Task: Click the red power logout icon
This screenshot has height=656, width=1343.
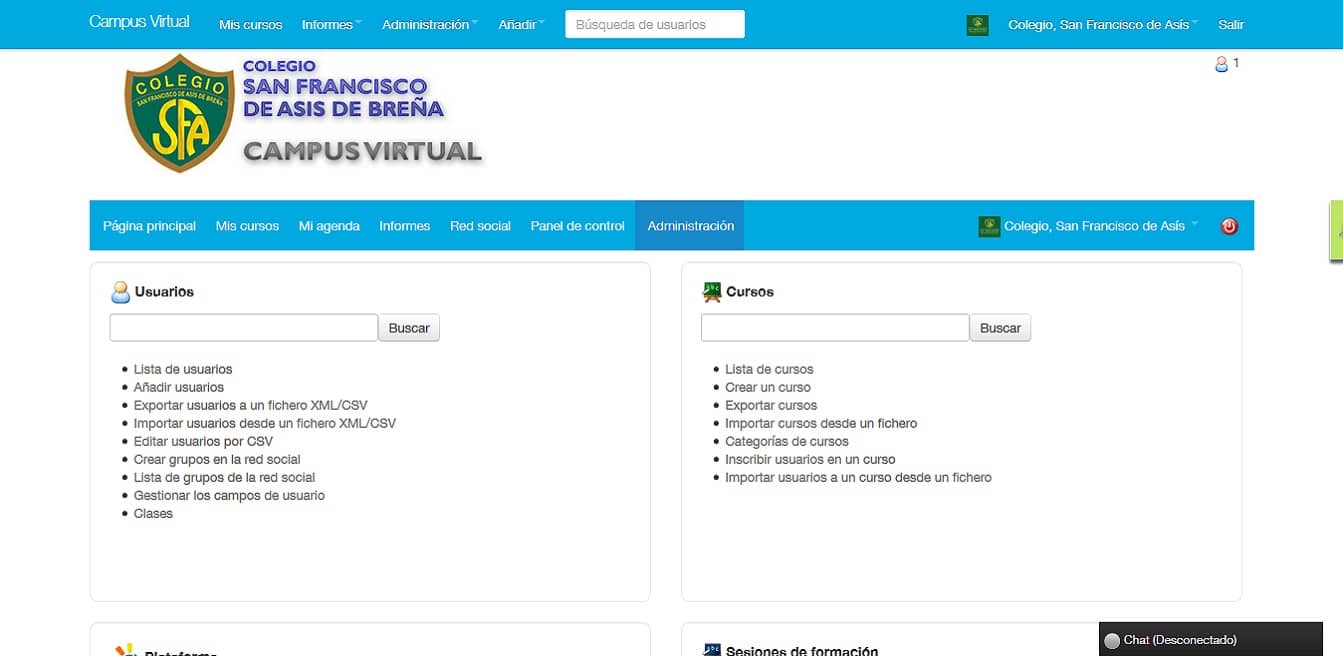Action: 1229,226
